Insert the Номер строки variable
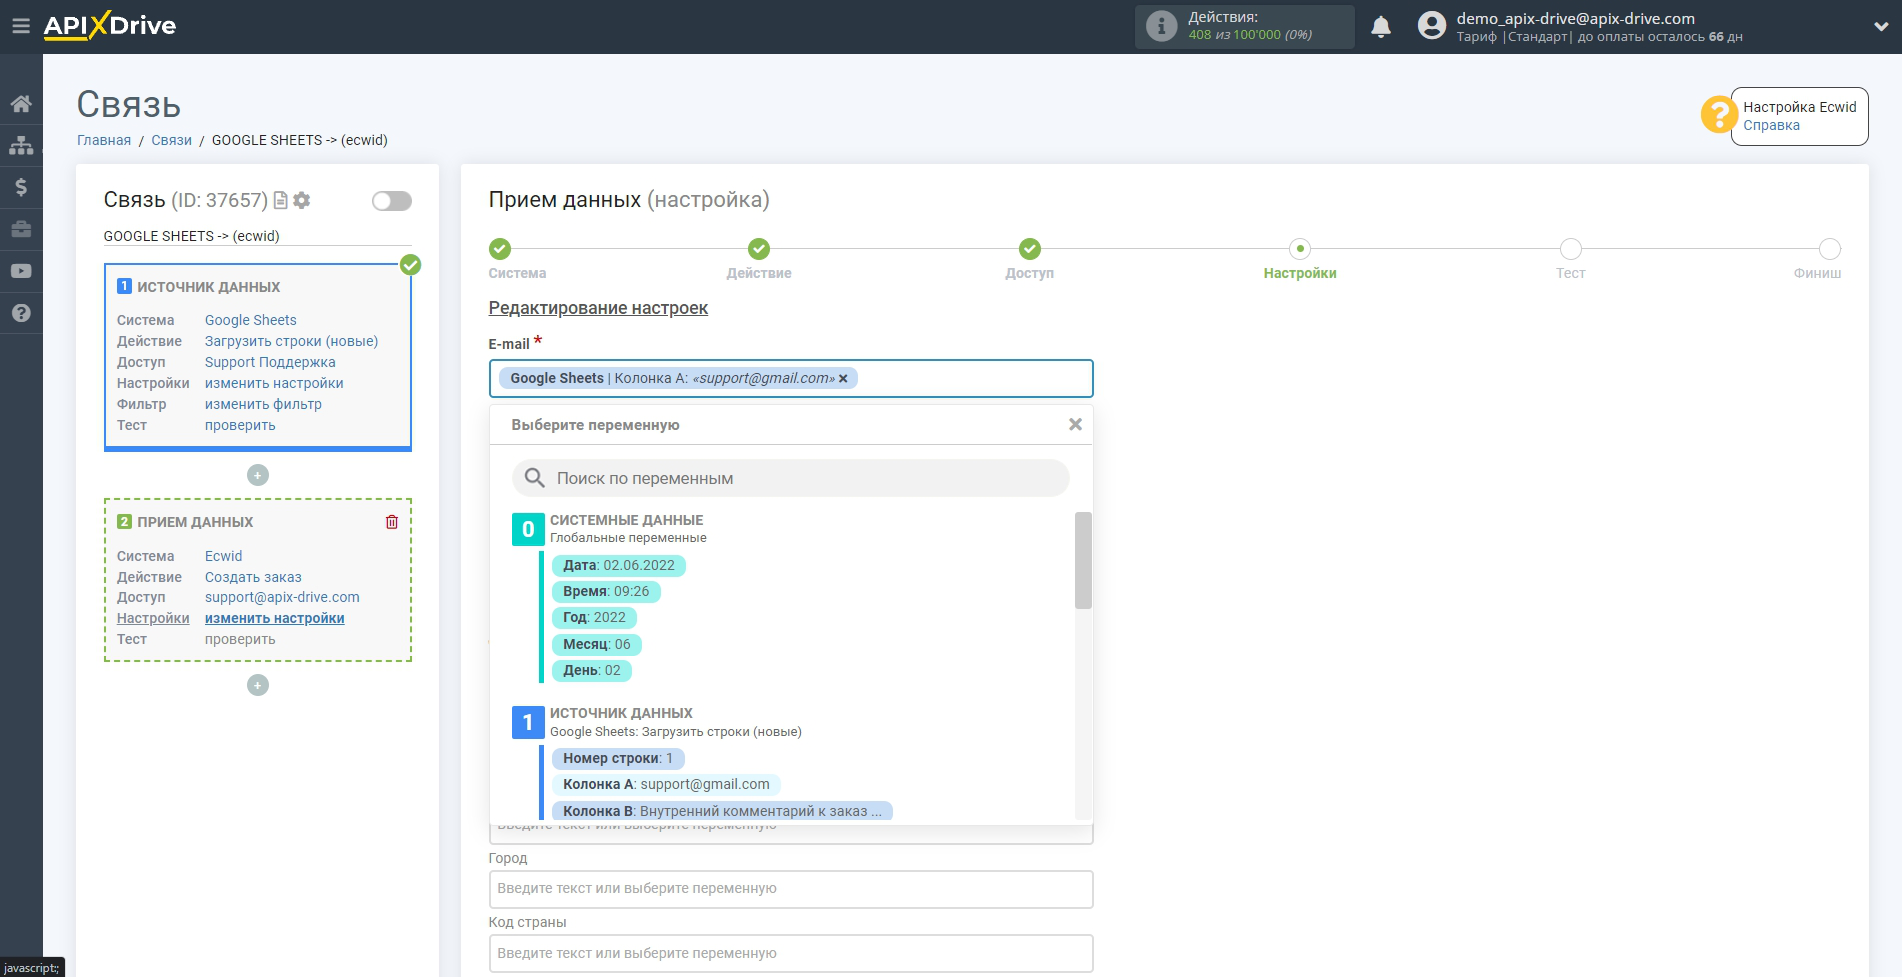This screenshot has height=977, width=1902. pos(618,758)
